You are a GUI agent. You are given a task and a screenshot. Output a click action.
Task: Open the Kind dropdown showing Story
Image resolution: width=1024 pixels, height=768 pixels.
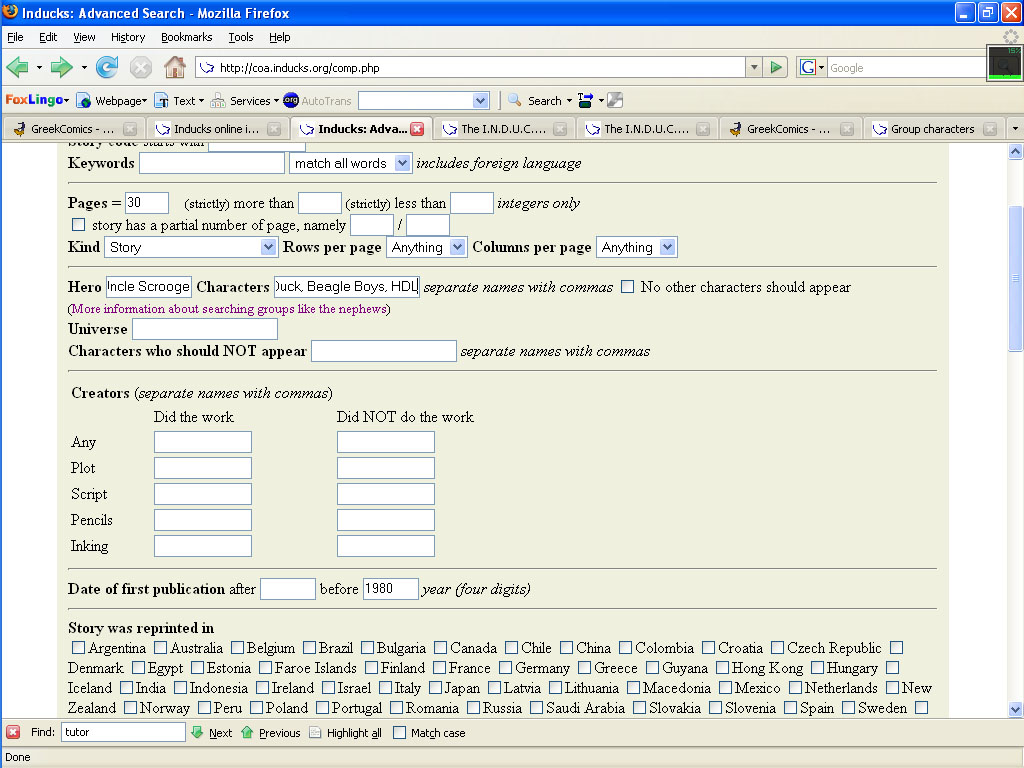(191, 247)
